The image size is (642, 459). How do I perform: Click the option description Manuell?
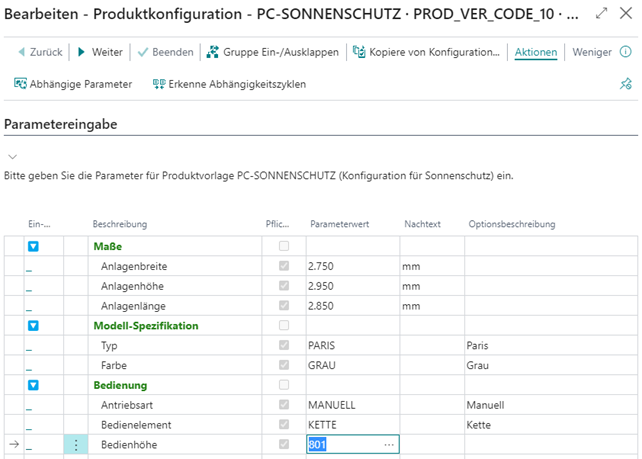[x=485, y=405]
